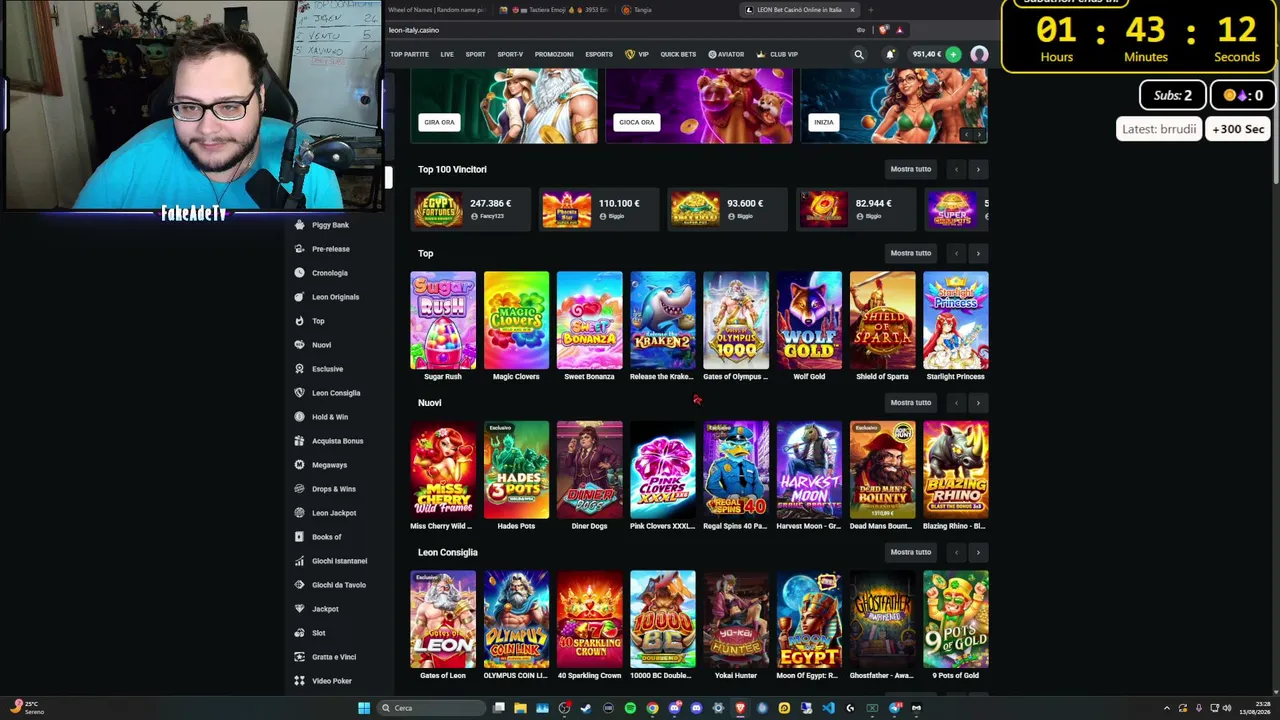Click the browser address bar URL
This screenshot has height=720, width=1280.
point(414,30)
